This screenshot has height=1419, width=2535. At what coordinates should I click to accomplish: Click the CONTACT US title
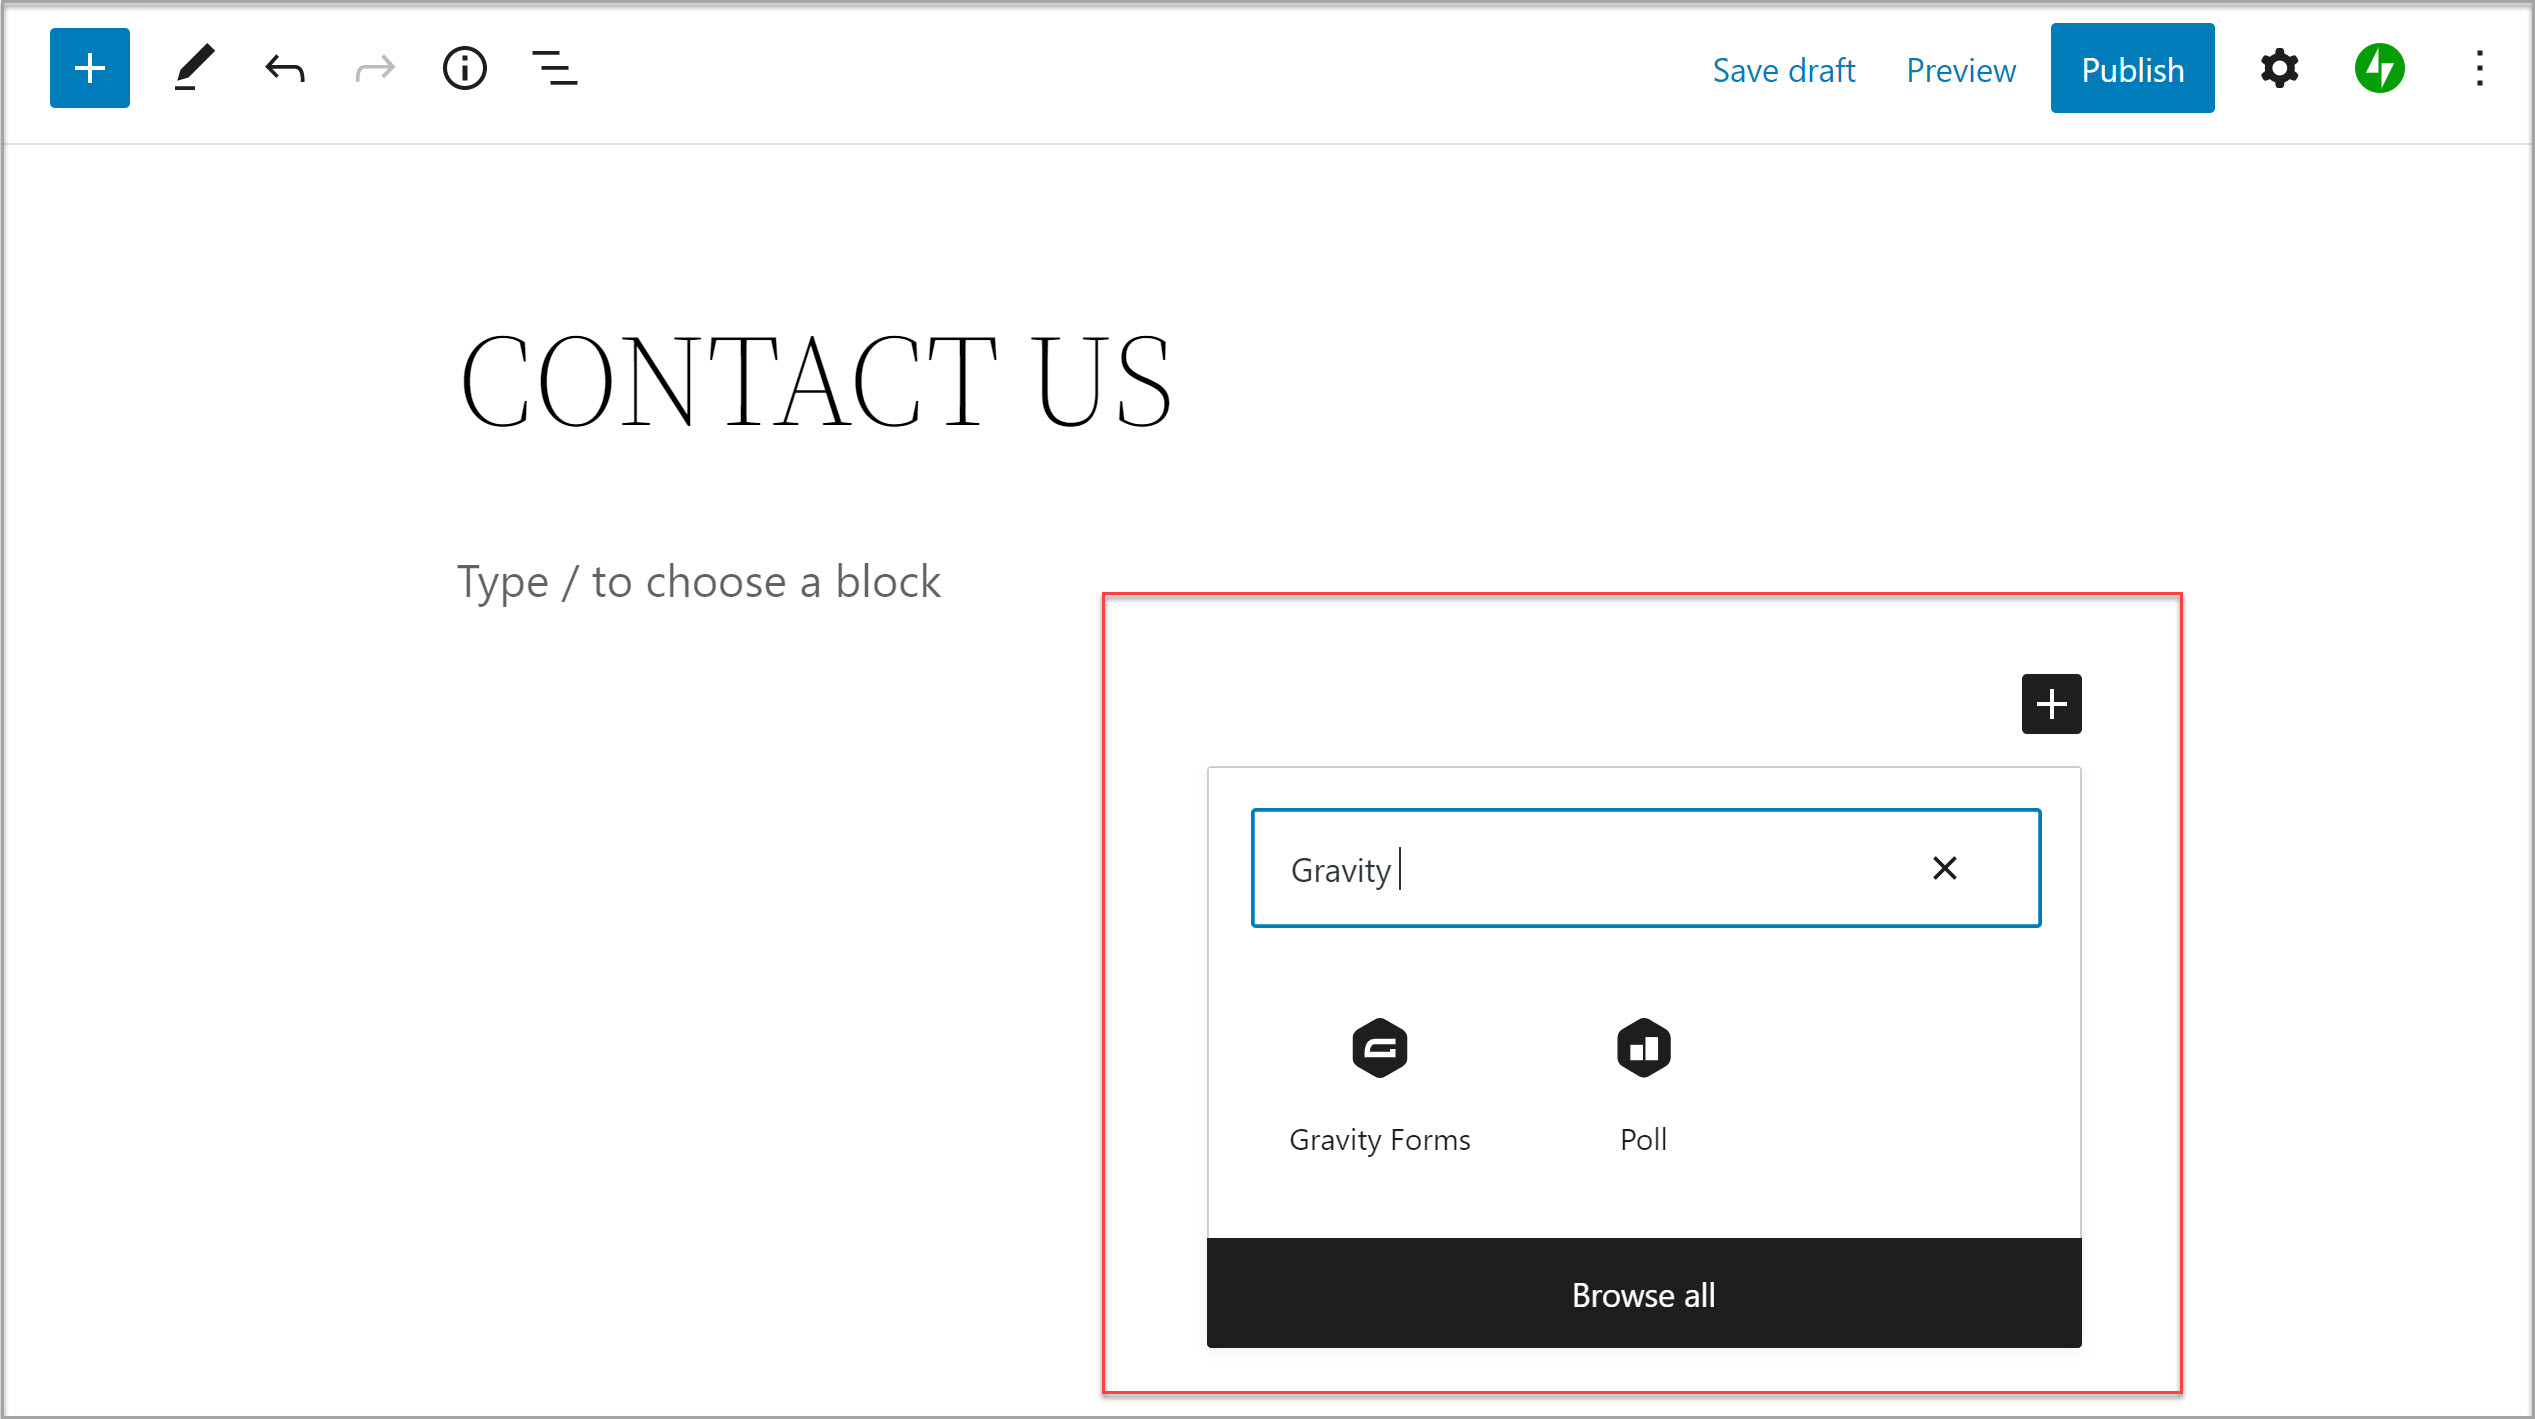click(816, 381)
